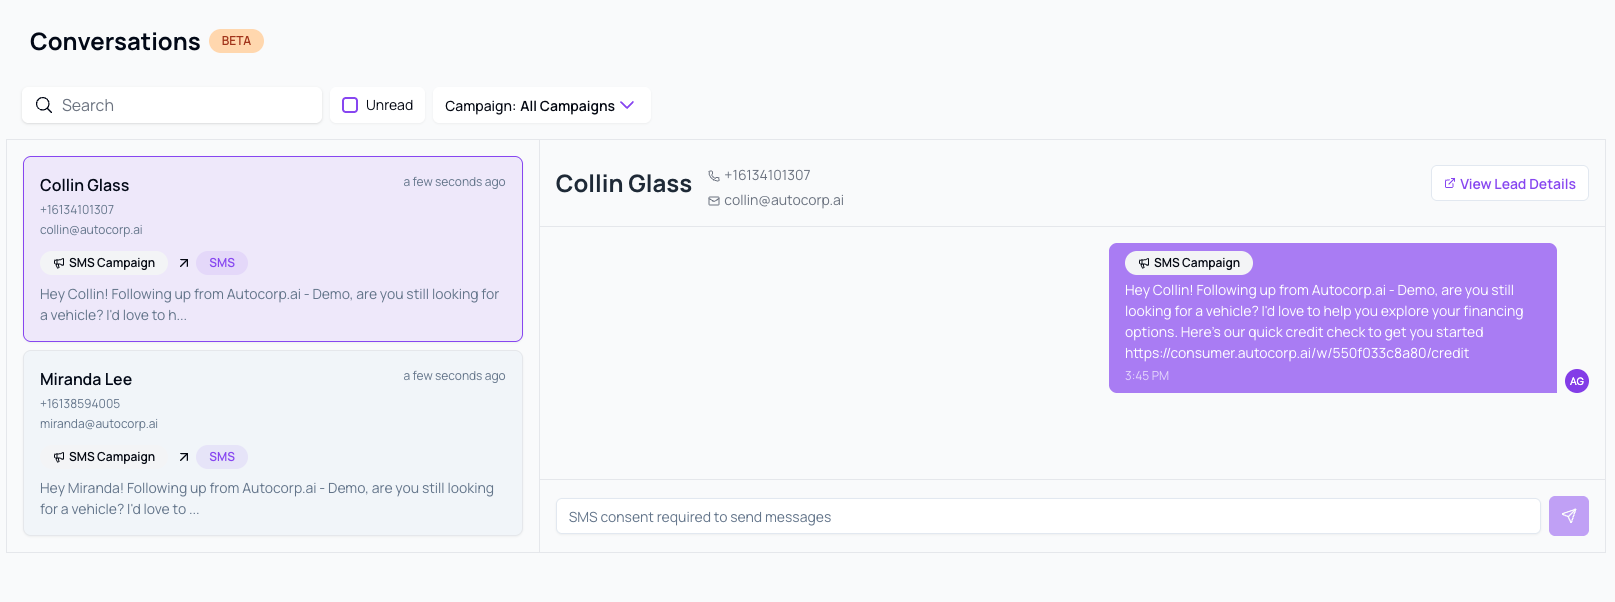
Task: Click megaphone icon in Collin's conversation card
Action: pos(59,263)
